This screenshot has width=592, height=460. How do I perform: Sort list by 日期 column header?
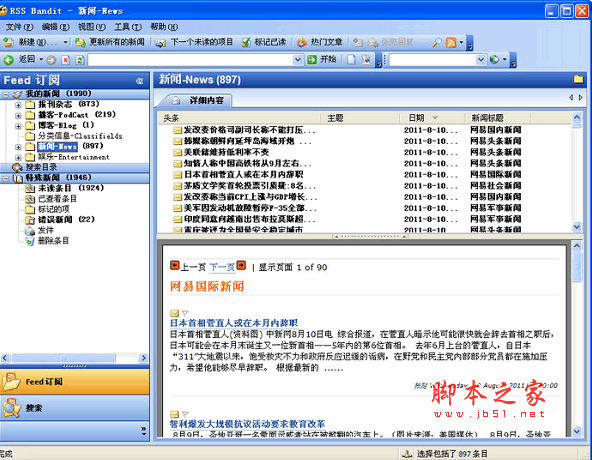point(433,118)
